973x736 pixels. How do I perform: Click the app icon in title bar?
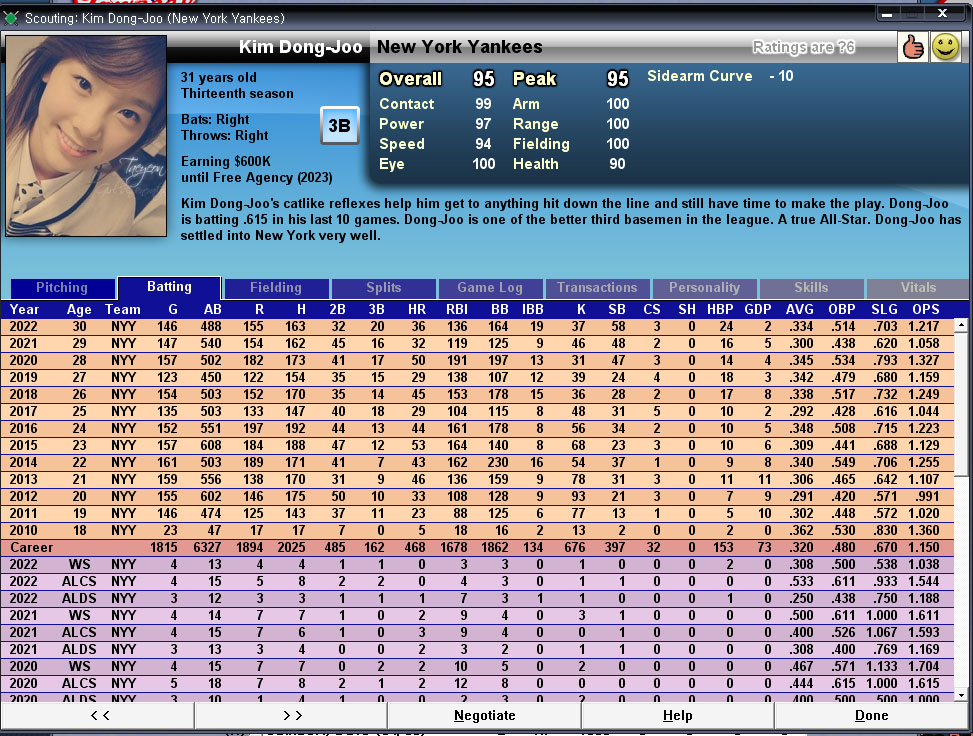pyautogui.click(x=11, y=18)
